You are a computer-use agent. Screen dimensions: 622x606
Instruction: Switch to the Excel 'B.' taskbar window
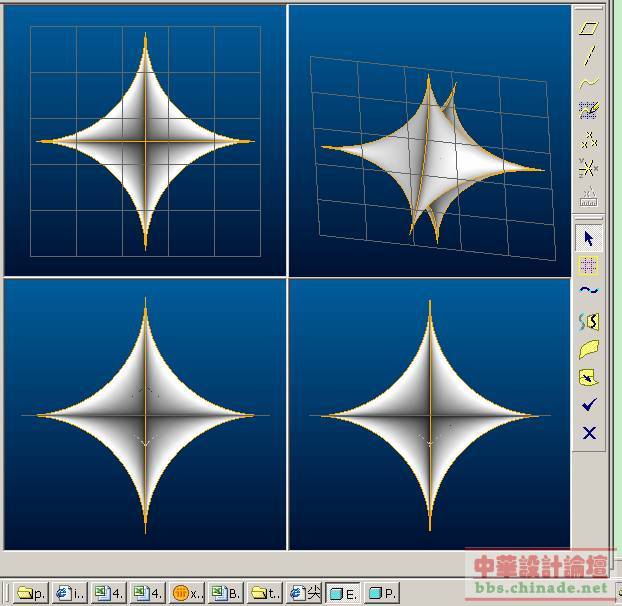(x=225, y=593)
